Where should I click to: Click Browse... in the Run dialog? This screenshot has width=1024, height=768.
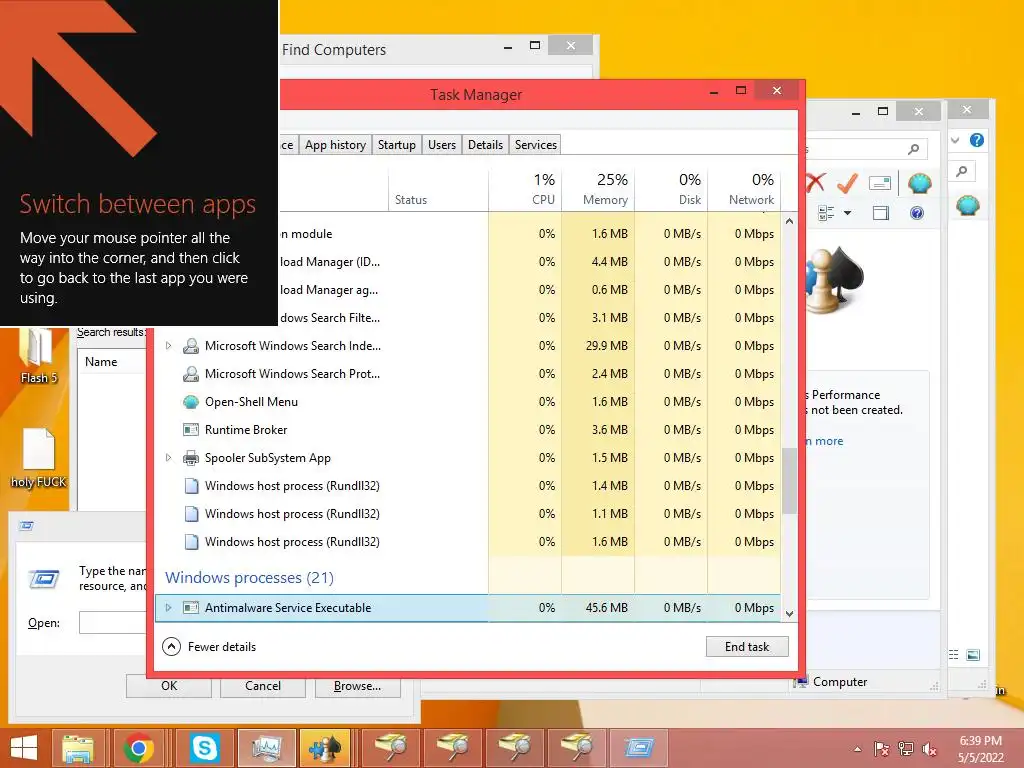pos(357,686)
